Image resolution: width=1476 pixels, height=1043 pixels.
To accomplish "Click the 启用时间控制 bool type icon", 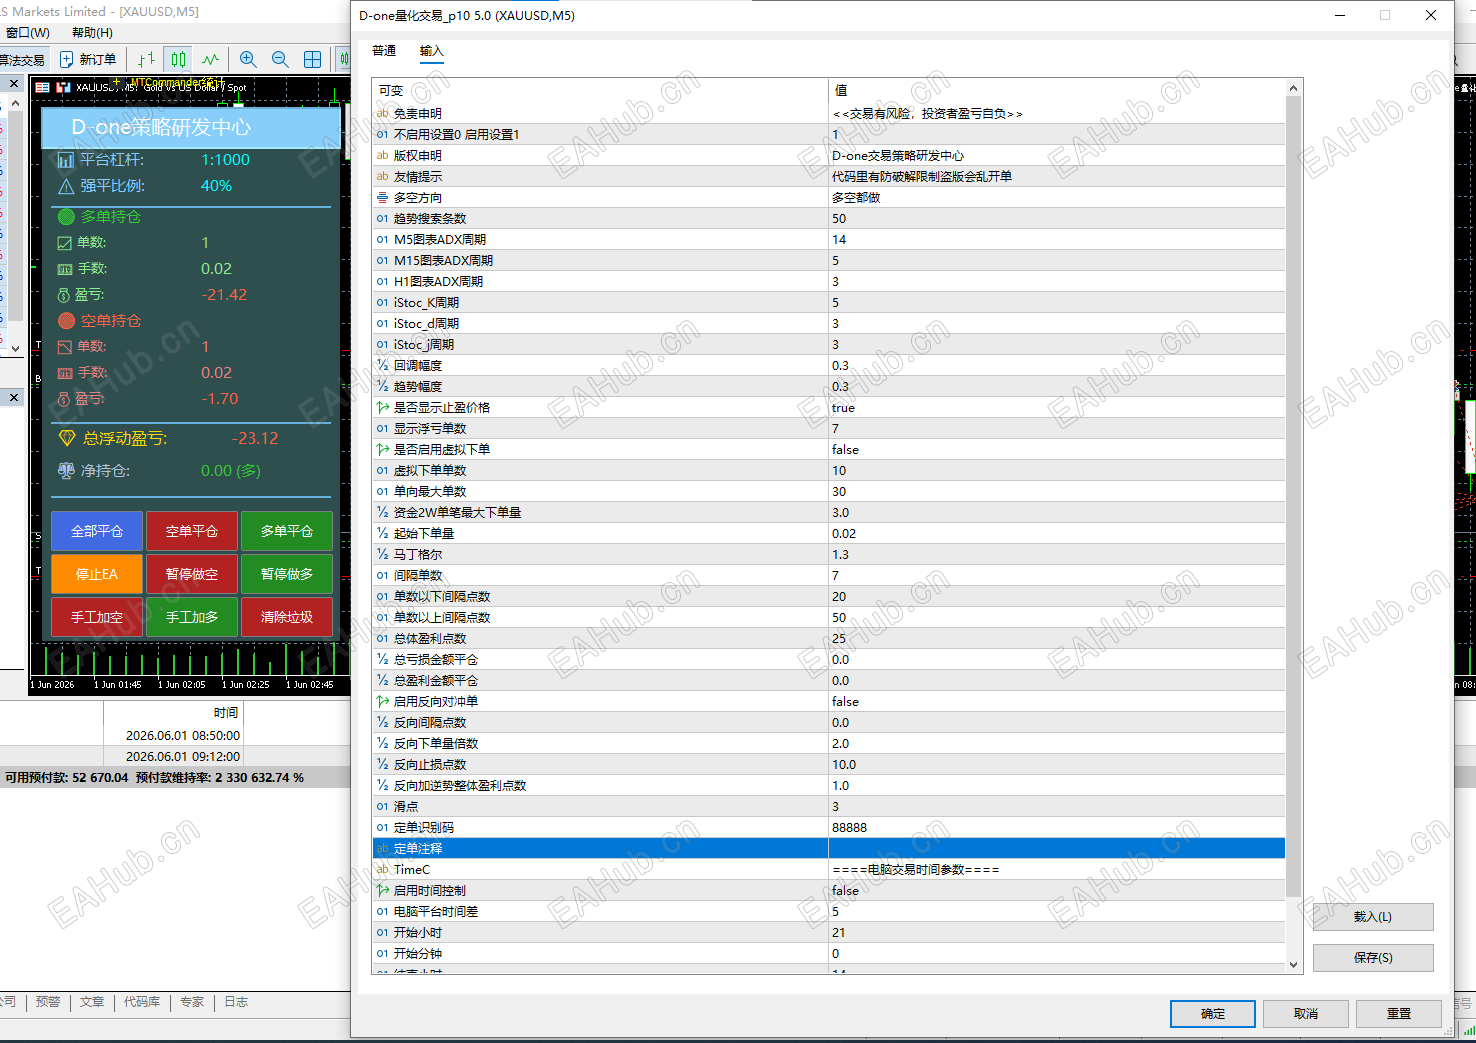I will (382, 891).
